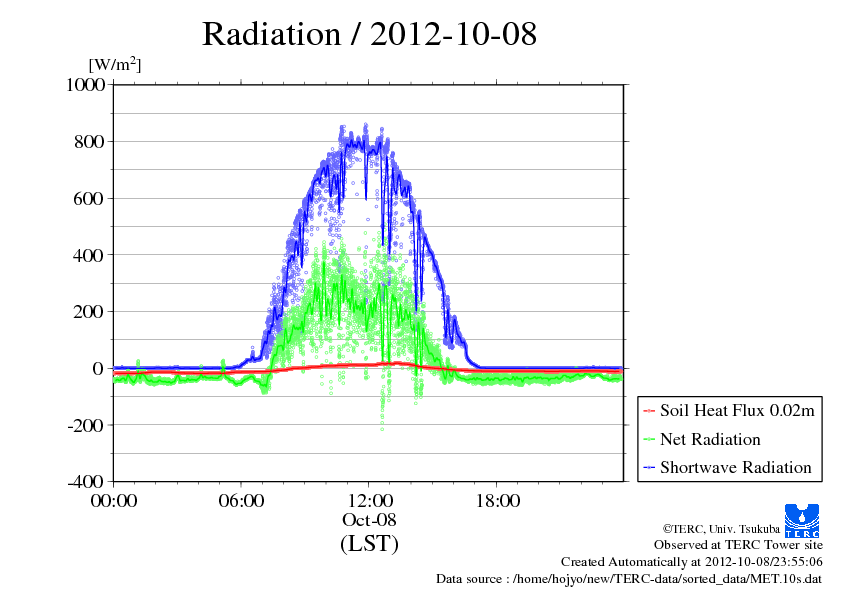The image size is (842, 595).
Task: Click the 800 y-axis label
Action: click(x=89, y=142)
